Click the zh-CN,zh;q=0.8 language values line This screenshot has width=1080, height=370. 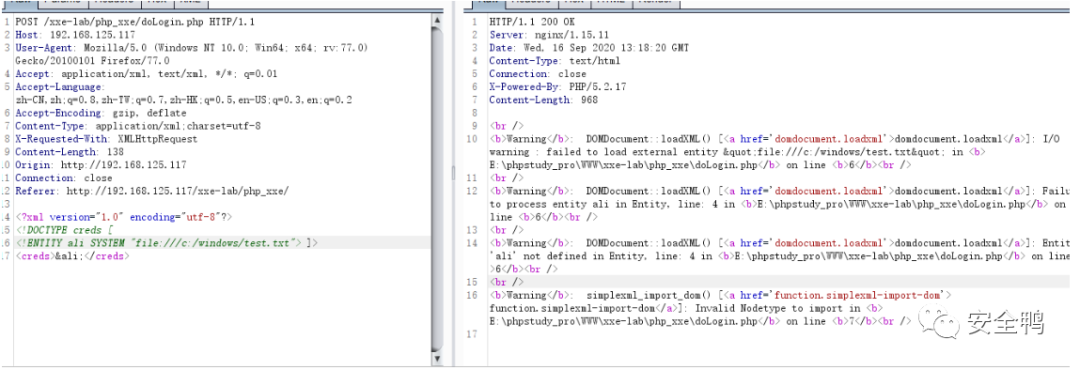coord(184,100)
